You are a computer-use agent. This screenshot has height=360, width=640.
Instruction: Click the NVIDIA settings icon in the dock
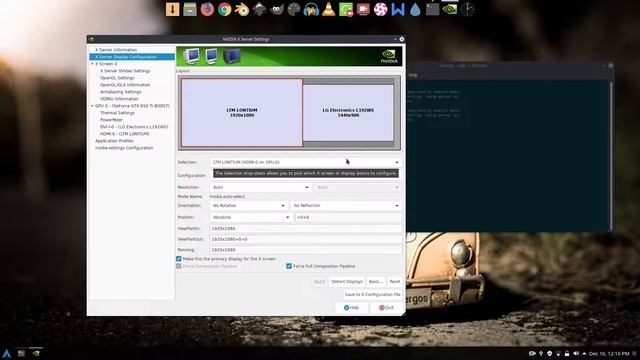(x=450, y=9)
